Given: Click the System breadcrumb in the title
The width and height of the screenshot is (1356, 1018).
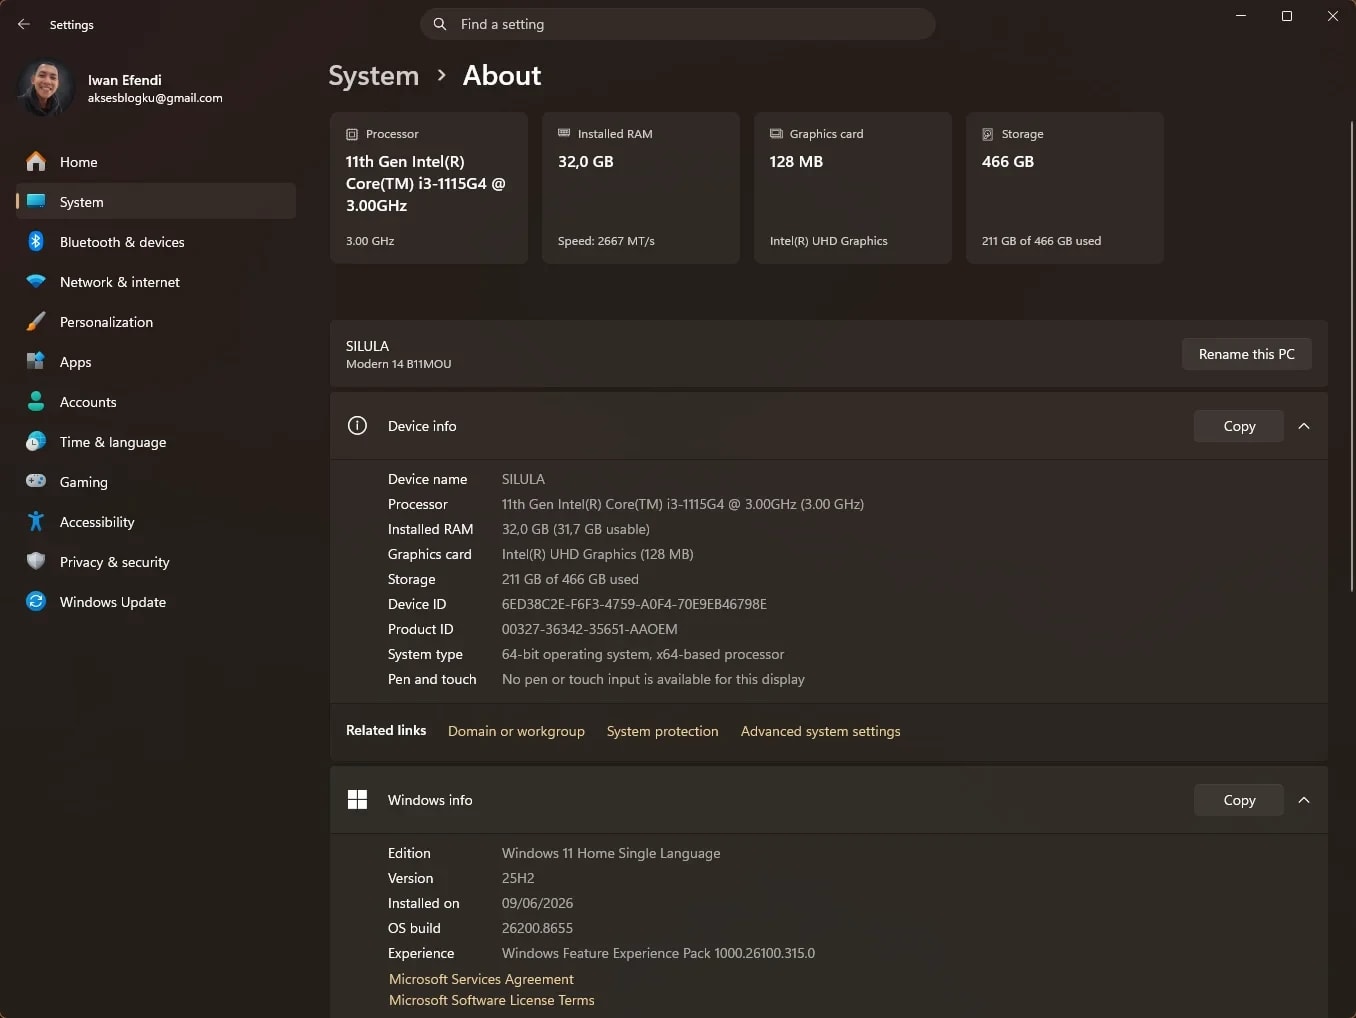Looking at the screenshot, I should [374, 76].
